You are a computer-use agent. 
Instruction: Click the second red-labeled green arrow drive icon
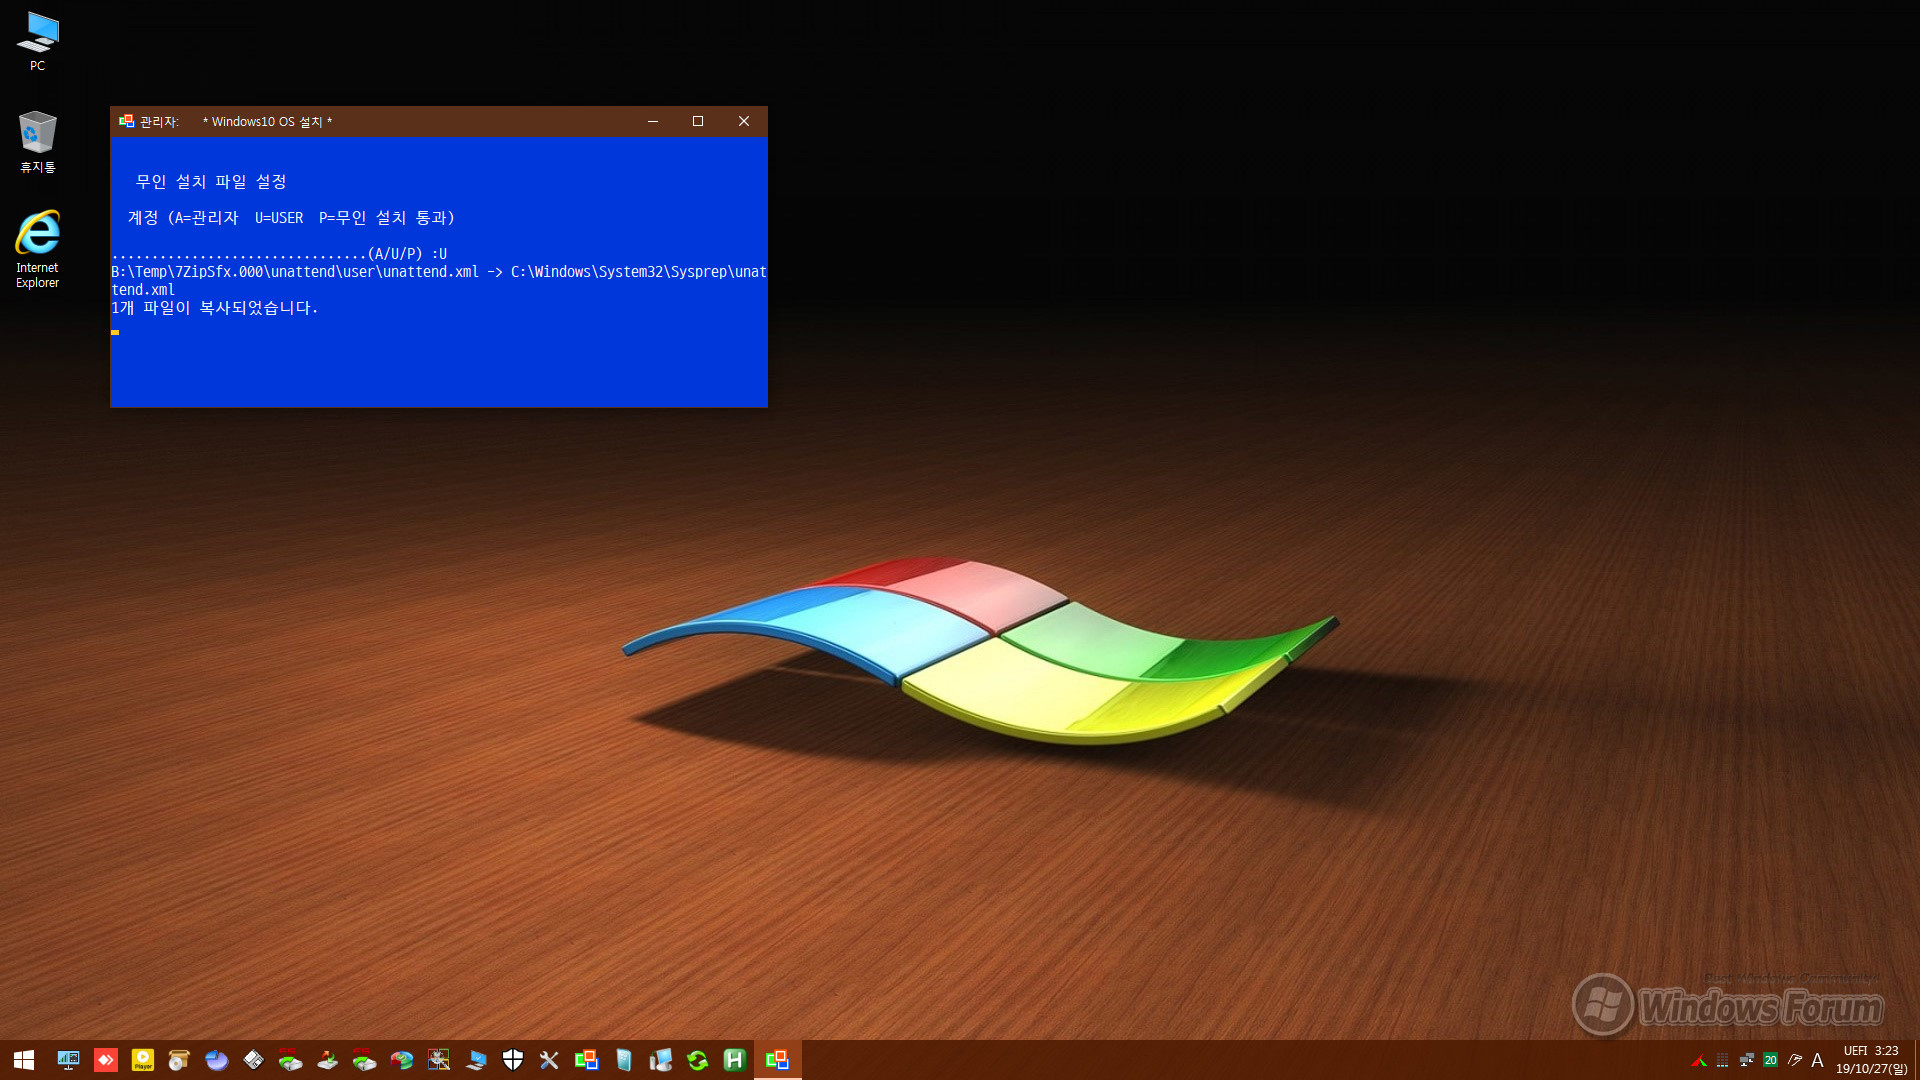pyautogui.click(x=364, y=1060)
